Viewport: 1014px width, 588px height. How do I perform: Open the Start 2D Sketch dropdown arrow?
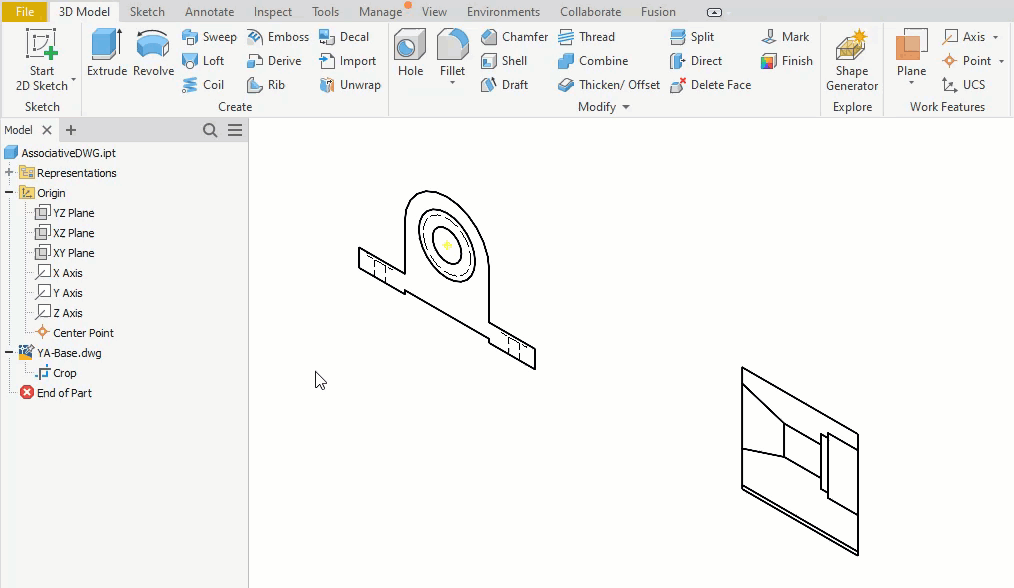74,80
